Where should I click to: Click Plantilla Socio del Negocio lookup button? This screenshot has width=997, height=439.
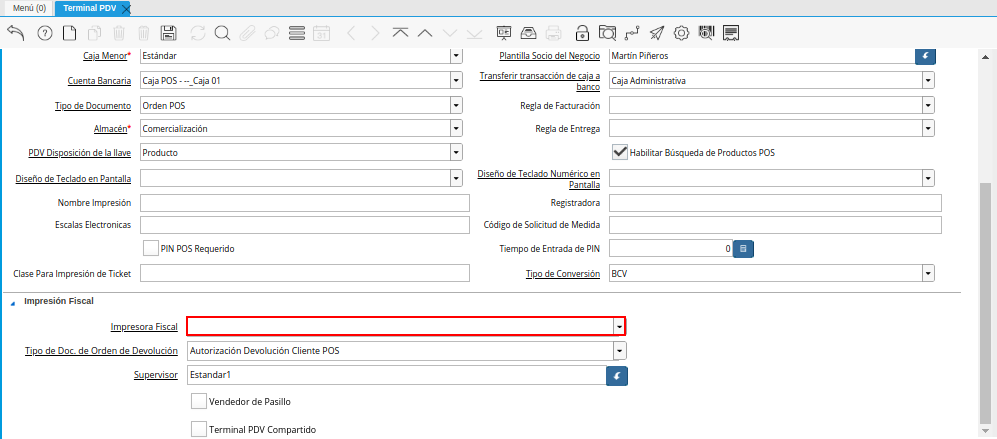click(x=925, y=56)
